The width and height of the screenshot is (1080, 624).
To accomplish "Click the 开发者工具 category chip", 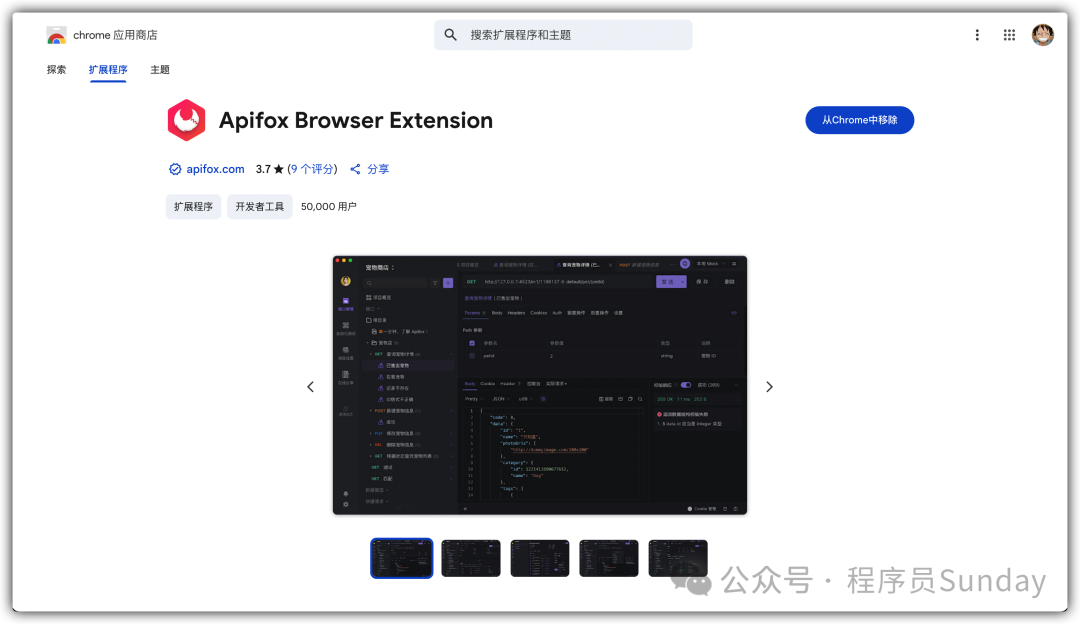I will [260, 207].
